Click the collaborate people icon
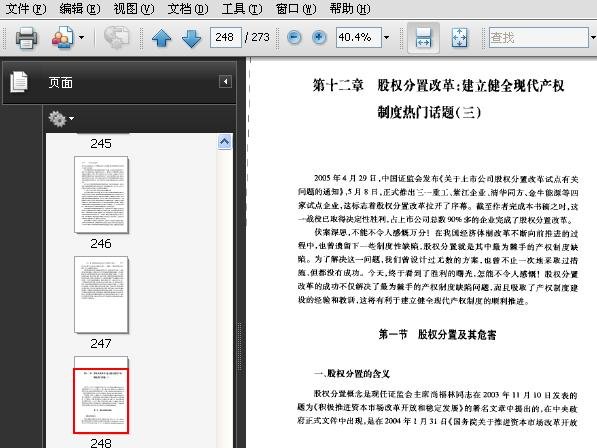The width and height of the screenshot is (597, 448). [62, 37]
